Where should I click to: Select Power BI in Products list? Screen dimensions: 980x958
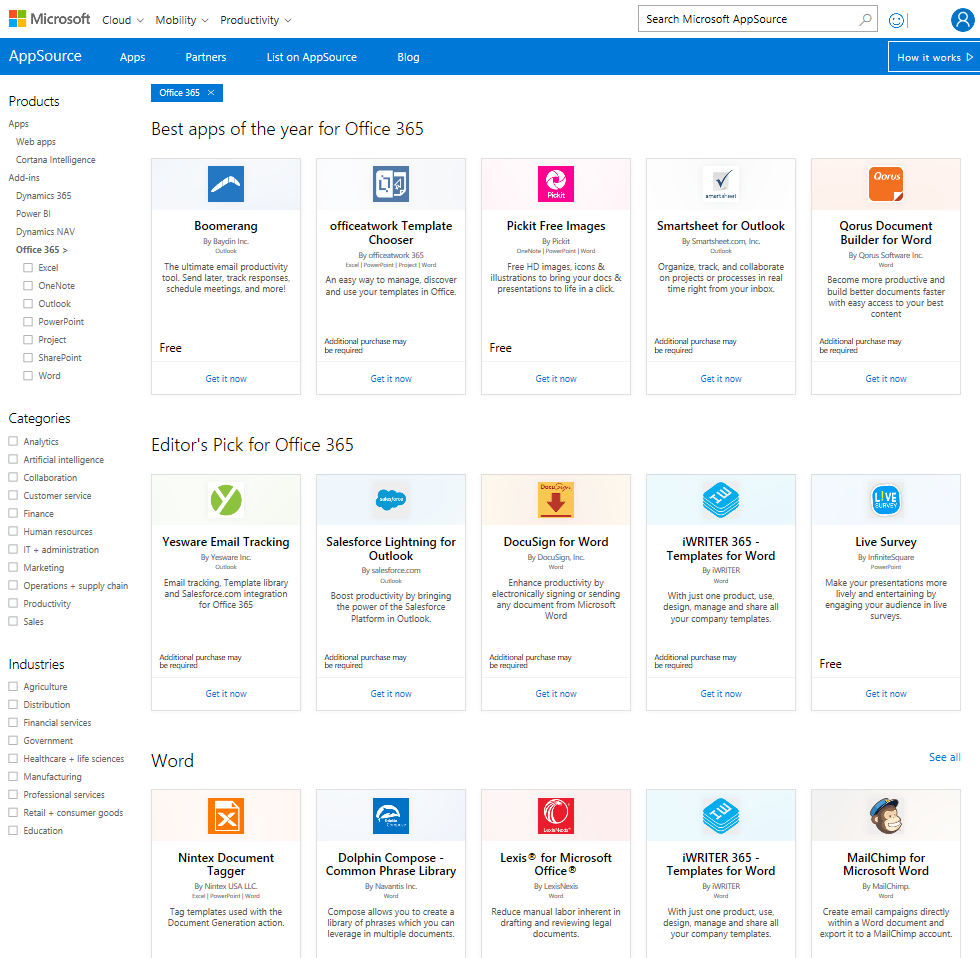pyautogui.click(x=33, y=214)
